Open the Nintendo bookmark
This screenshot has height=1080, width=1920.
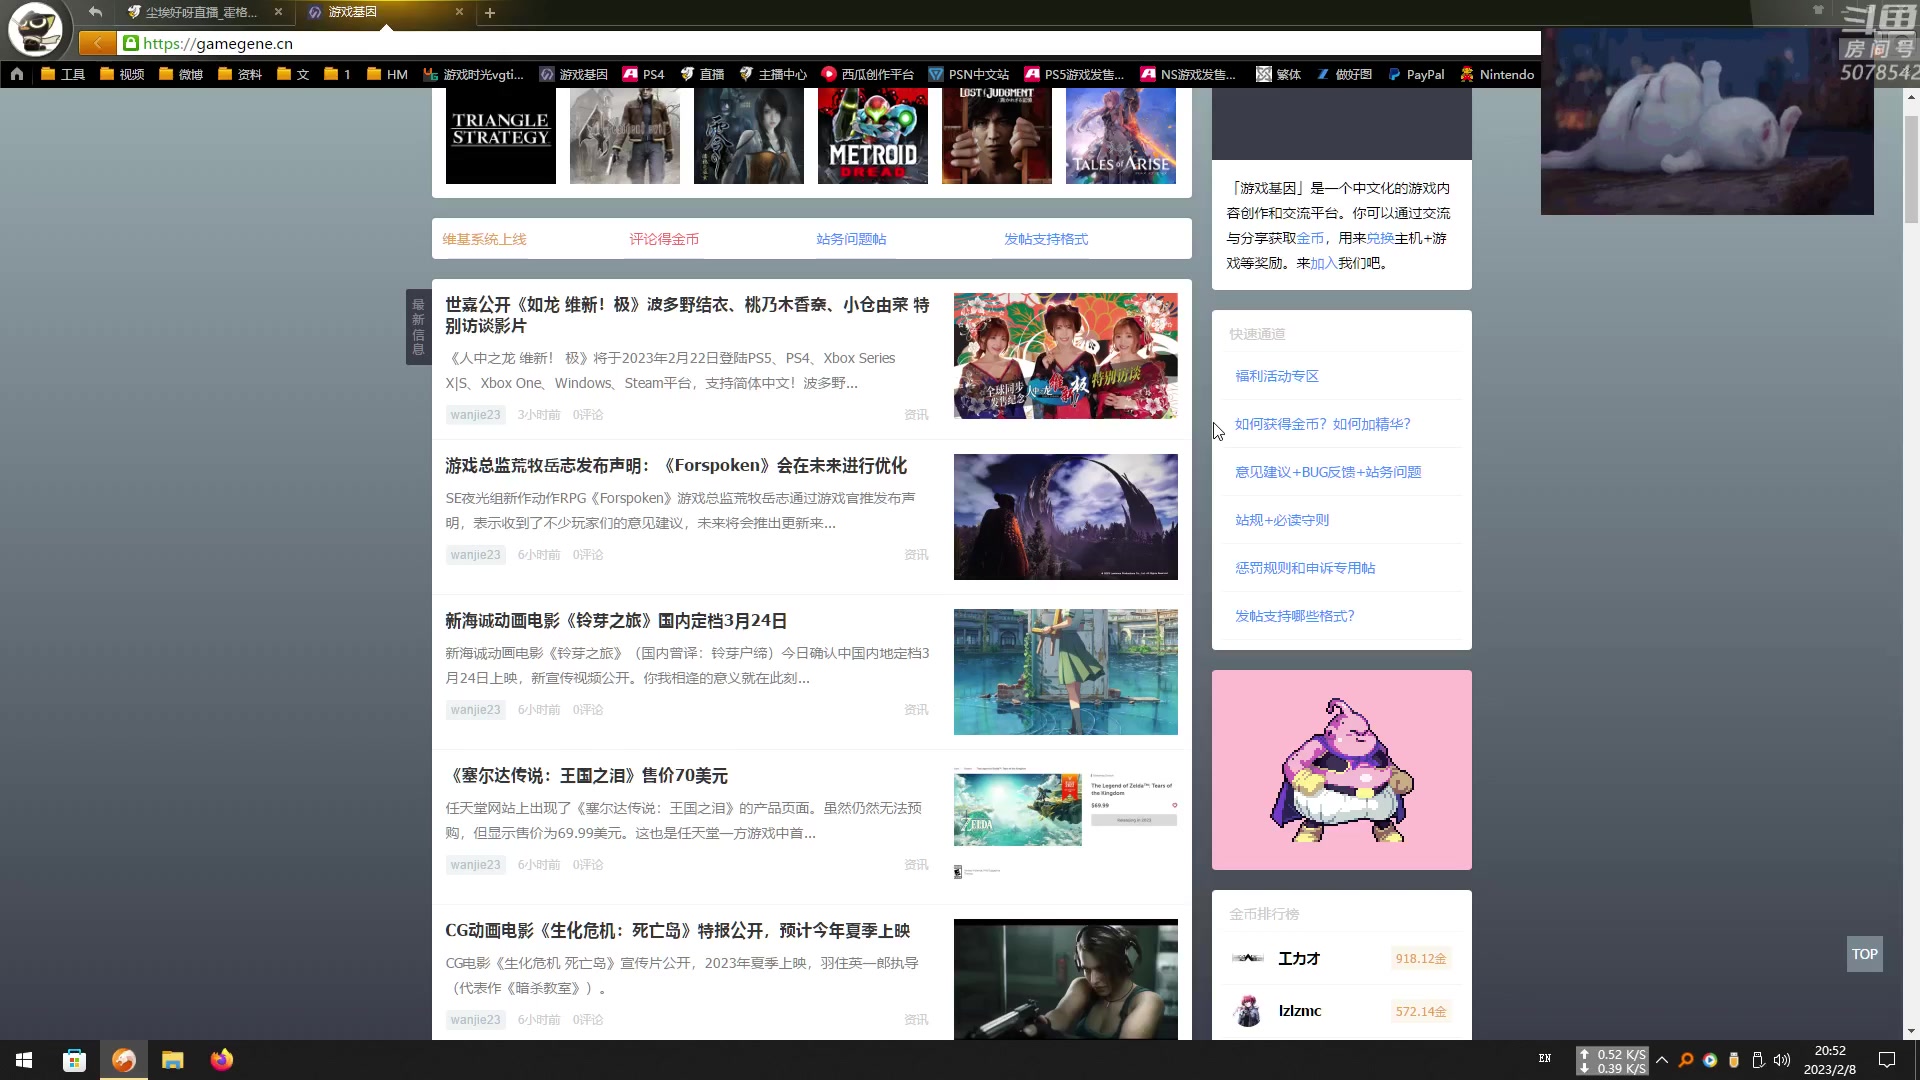point(1497,74)
